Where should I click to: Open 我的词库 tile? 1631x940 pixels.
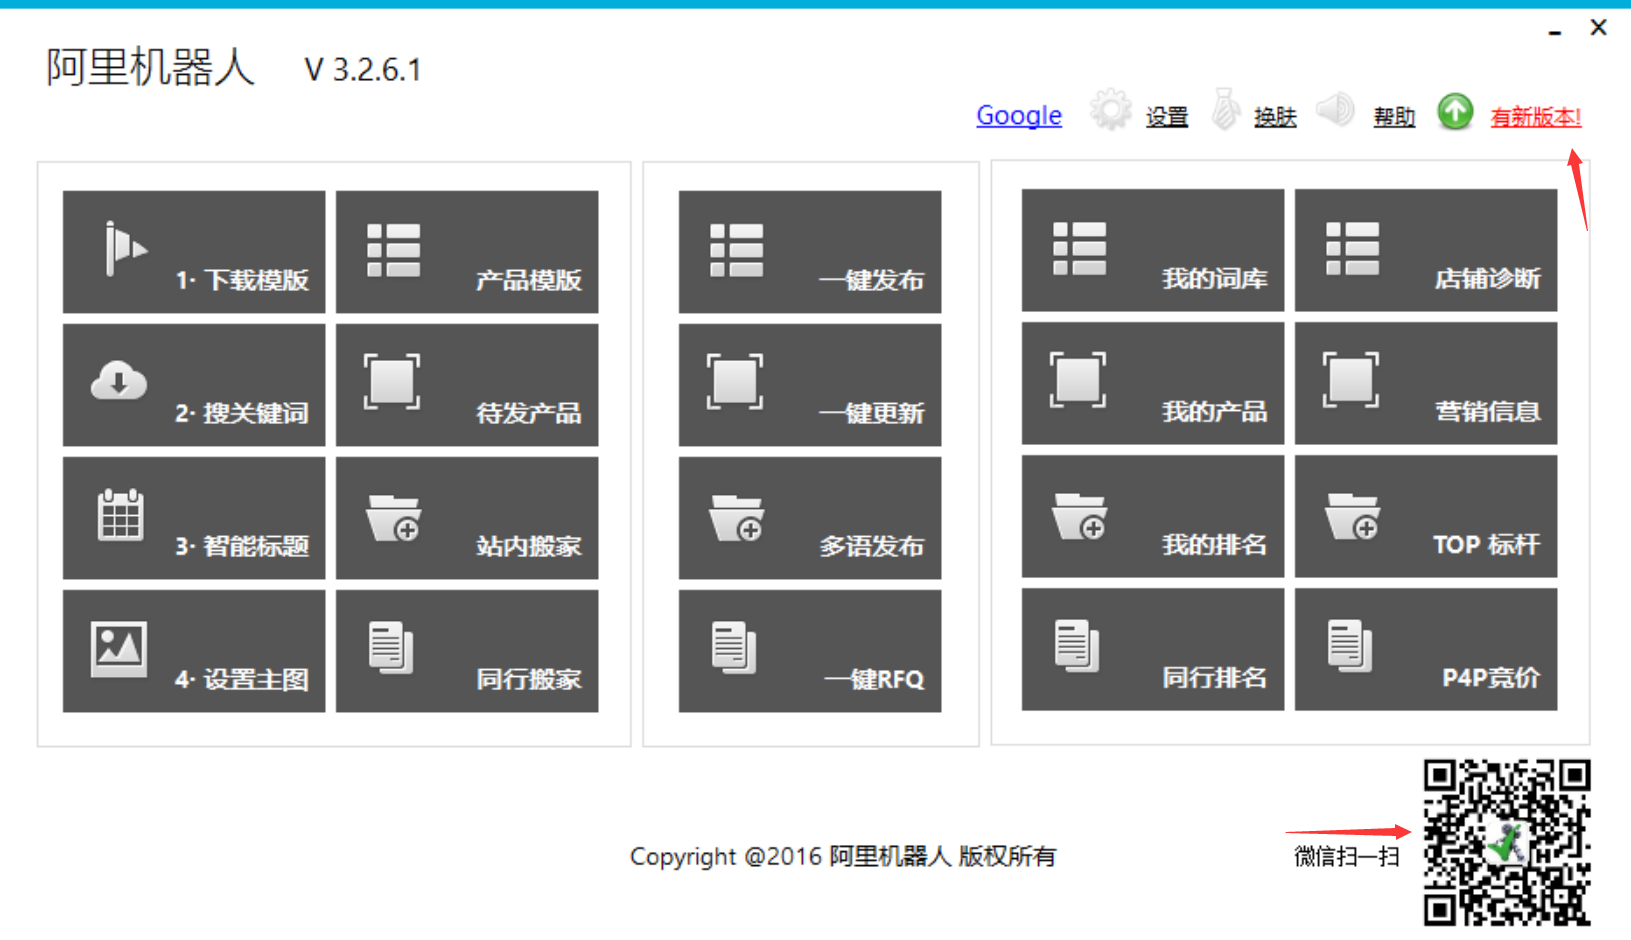(x=1153, y=250)
